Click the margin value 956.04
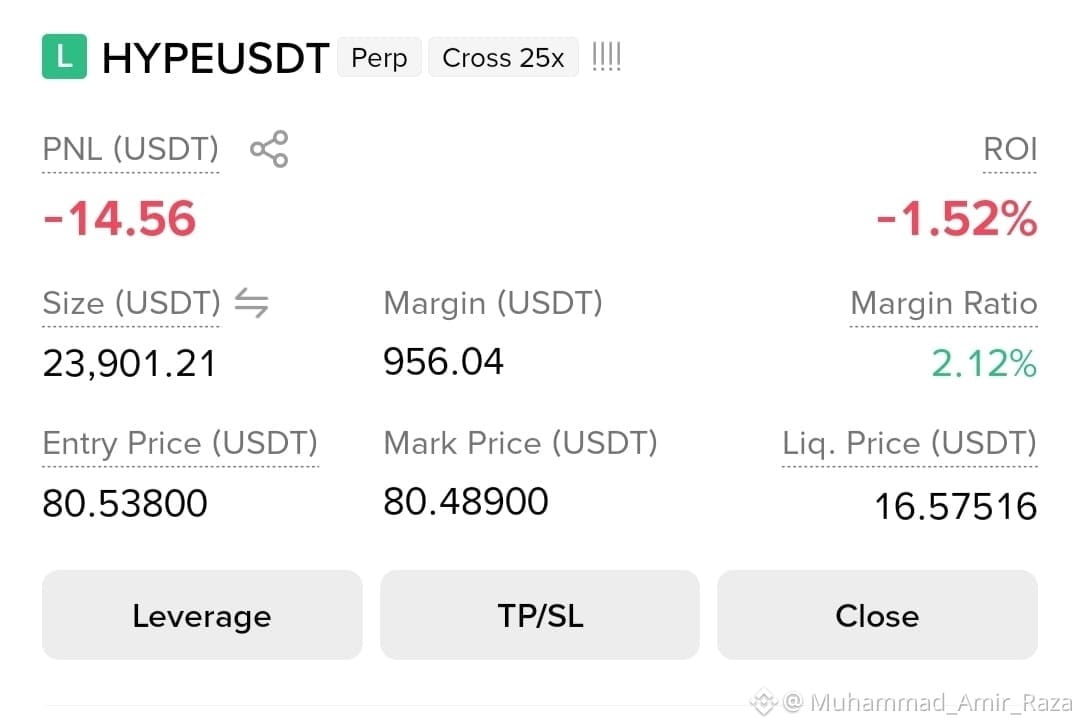 click(444, 362)
